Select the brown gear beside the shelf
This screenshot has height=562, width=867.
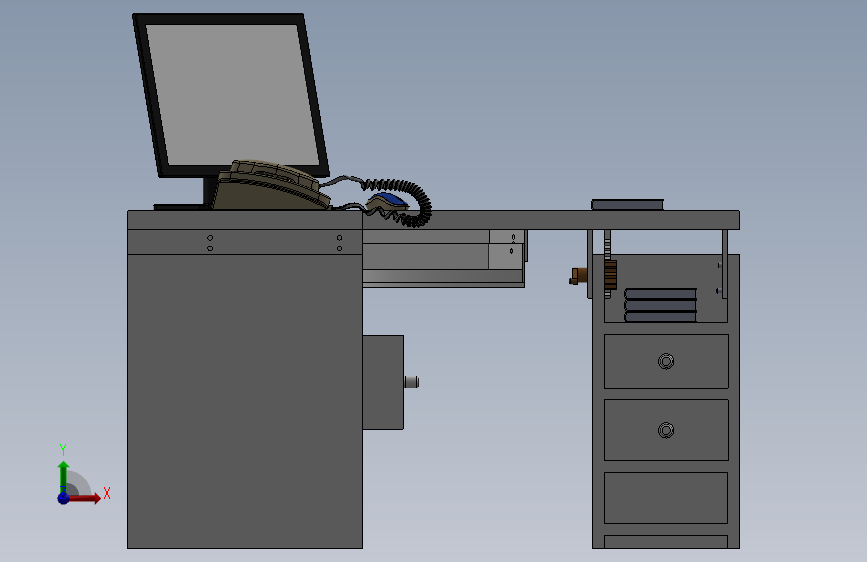click(610, 275)
